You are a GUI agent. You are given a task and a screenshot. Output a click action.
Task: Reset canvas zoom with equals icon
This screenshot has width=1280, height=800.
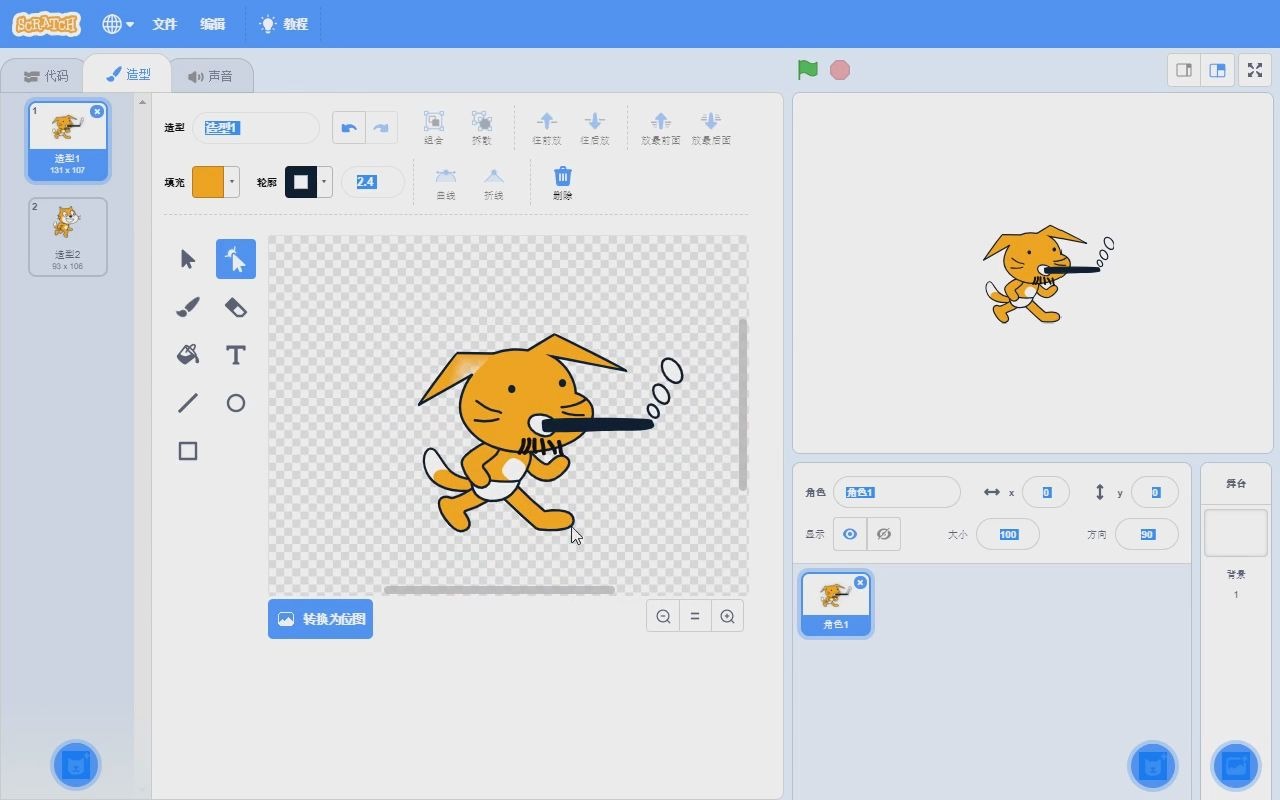[x=695, y=617]
